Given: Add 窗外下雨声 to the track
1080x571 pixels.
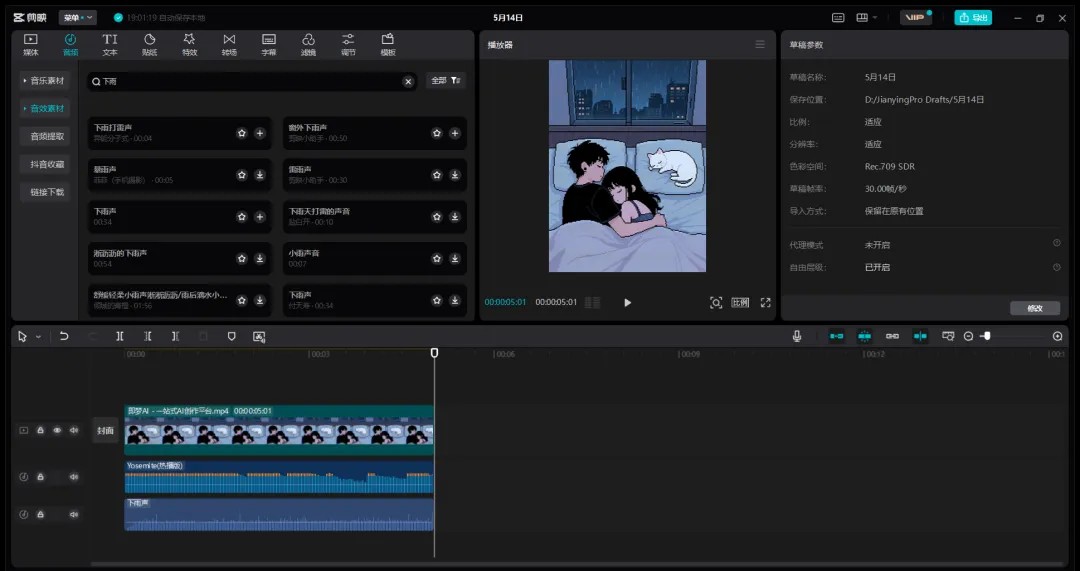Looking at the screenshot, I should click(x=455, y=133).
